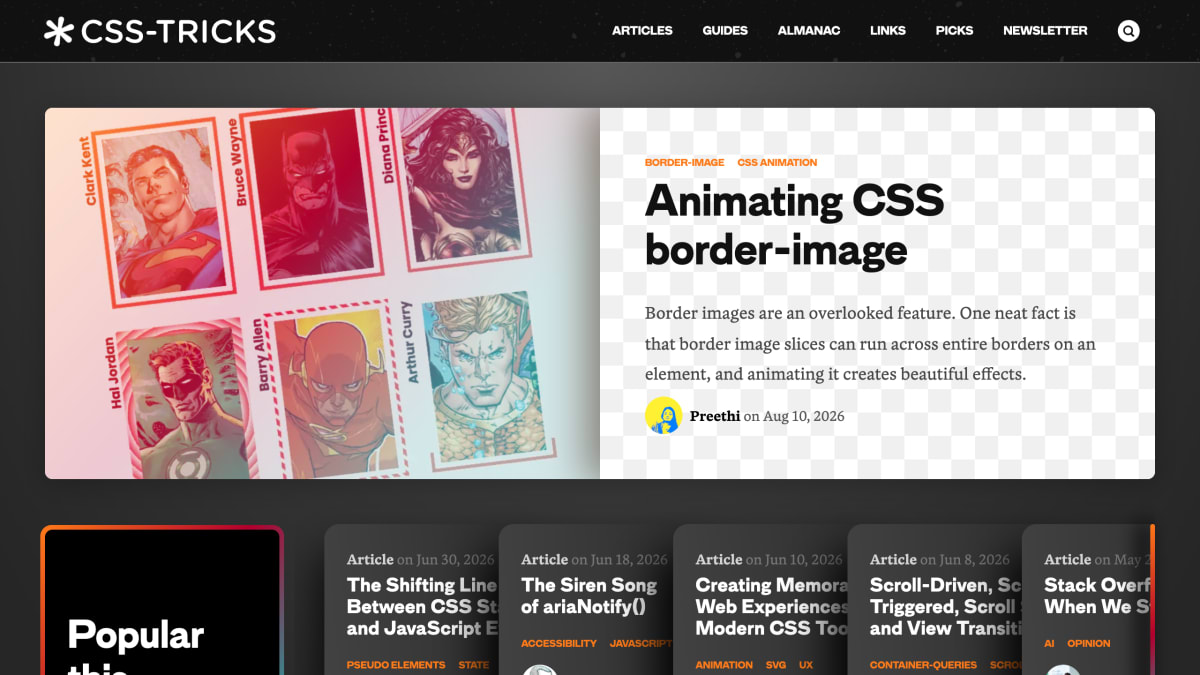
Task: Go to CSS-Tricks home via logo
Action: coord(160,32)
